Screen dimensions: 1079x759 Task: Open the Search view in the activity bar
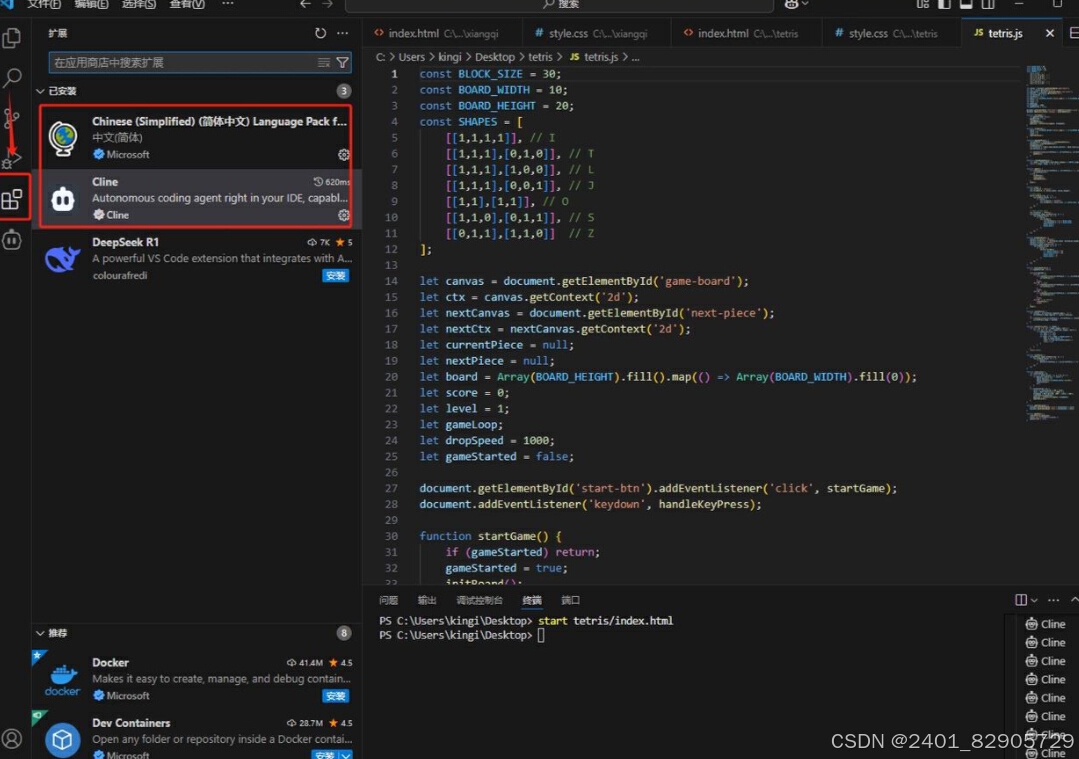pos(12,78)
